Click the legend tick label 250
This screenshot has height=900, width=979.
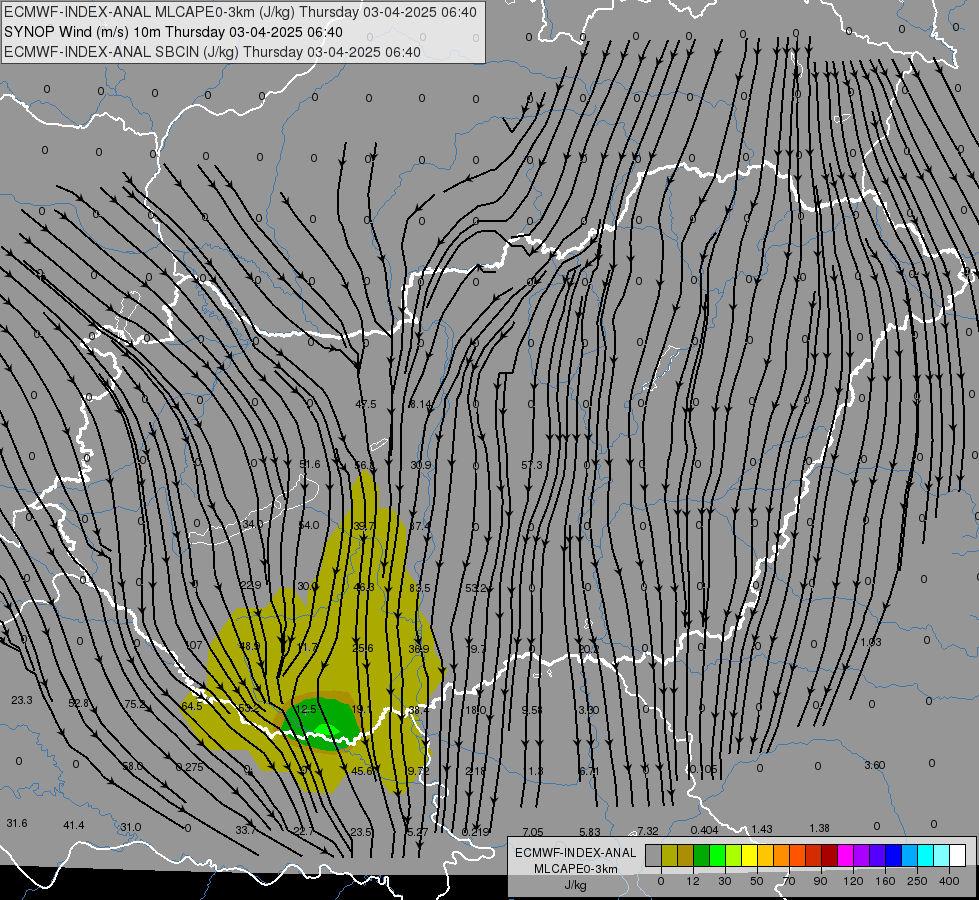click(x=917, y=881)
